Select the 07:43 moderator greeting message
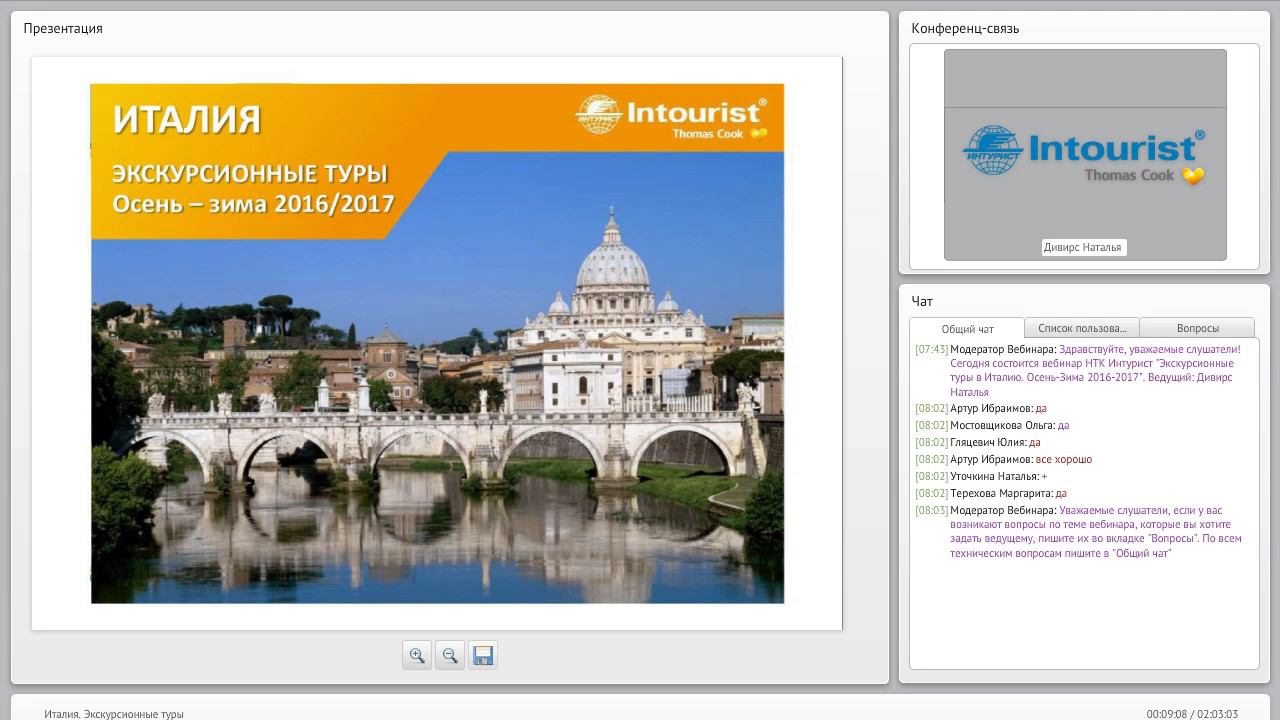Viewport: 1280px width, 720px height. click(1079, 371)
